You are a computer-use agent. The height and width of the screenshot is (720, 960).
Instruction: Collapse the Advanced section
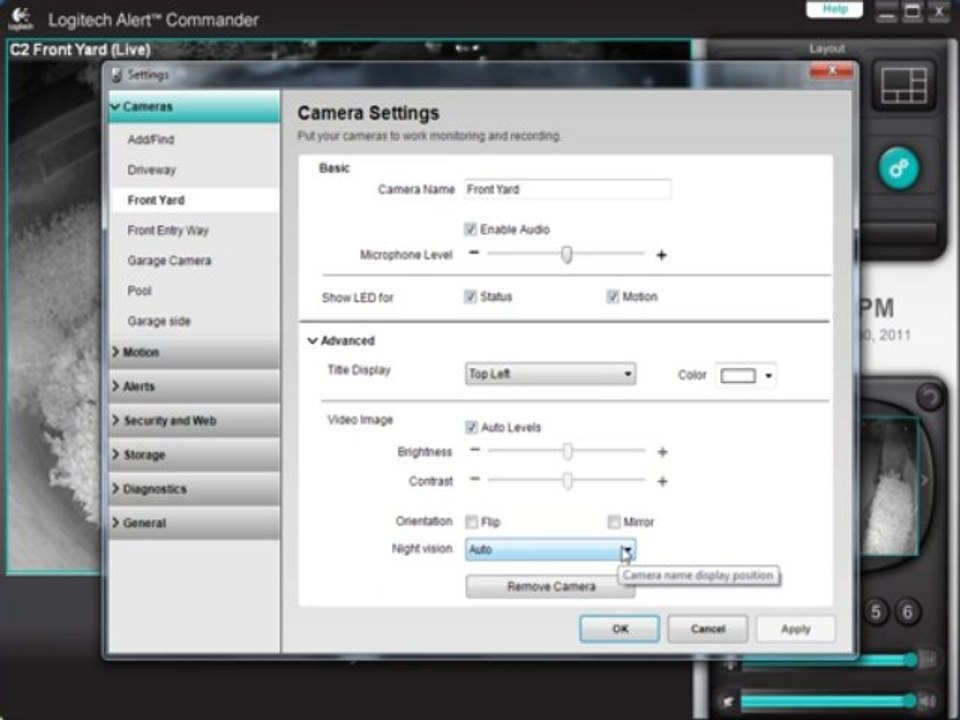click(313, 341)
